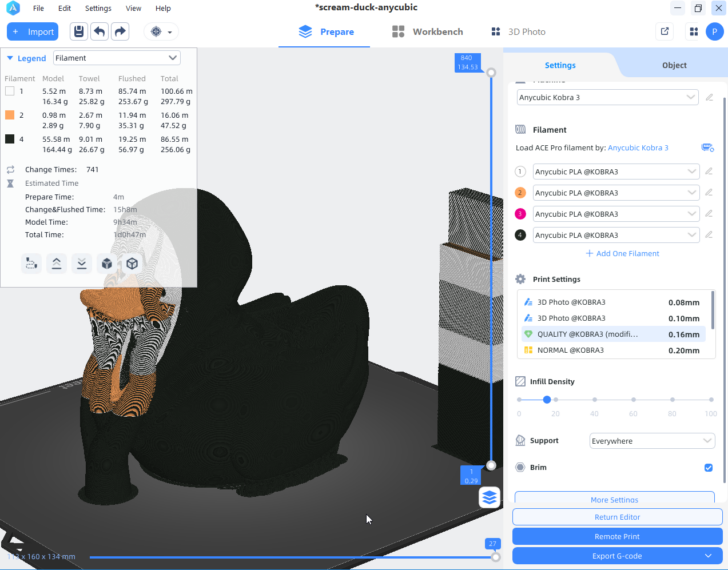The height and width of the screenshot is (570, 728).
Task: Switch to the 3D Photo tab
Action: pos(518,32)
